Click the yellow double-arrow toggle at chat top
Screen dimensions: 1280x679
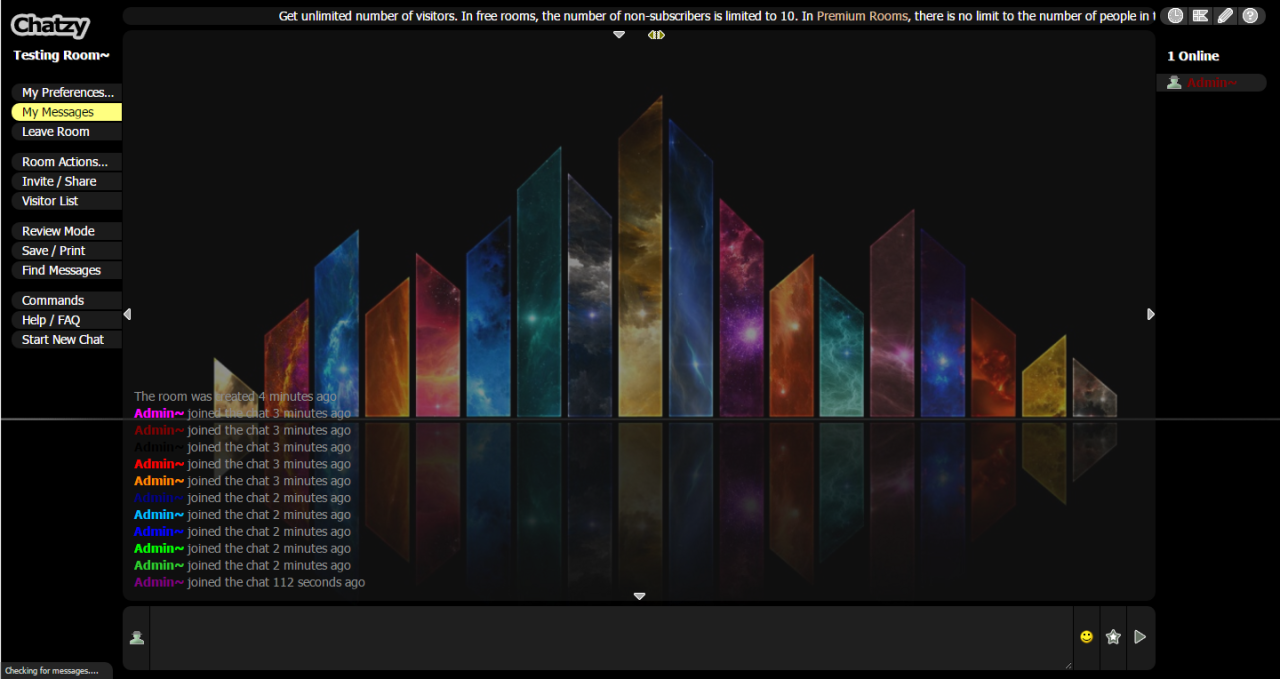656,35
